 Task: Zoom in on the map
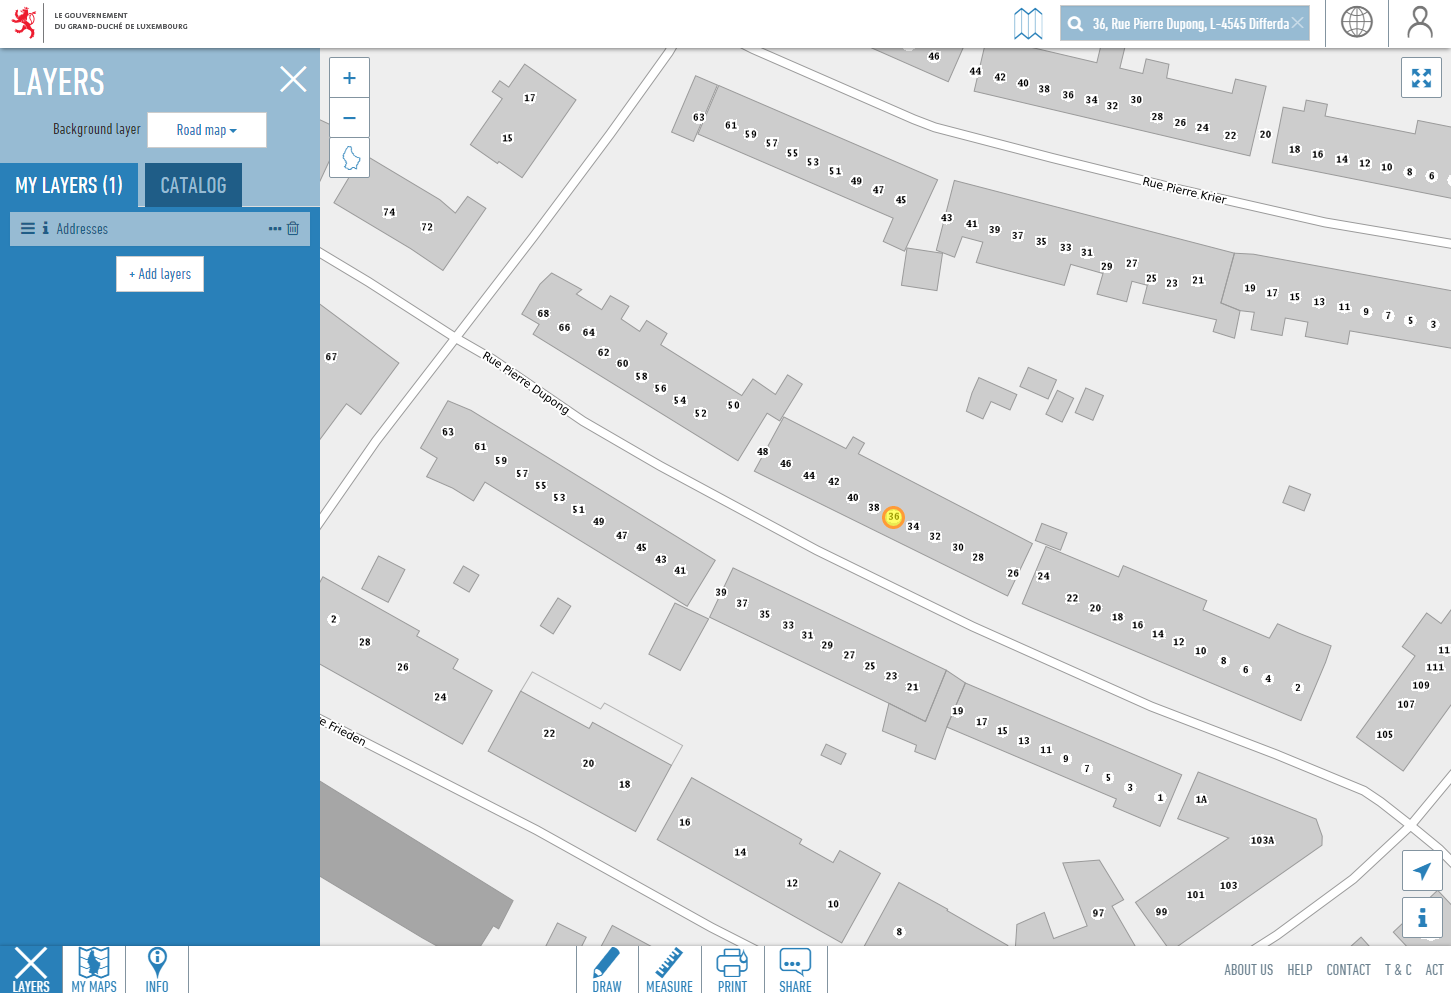click(349, 78)
